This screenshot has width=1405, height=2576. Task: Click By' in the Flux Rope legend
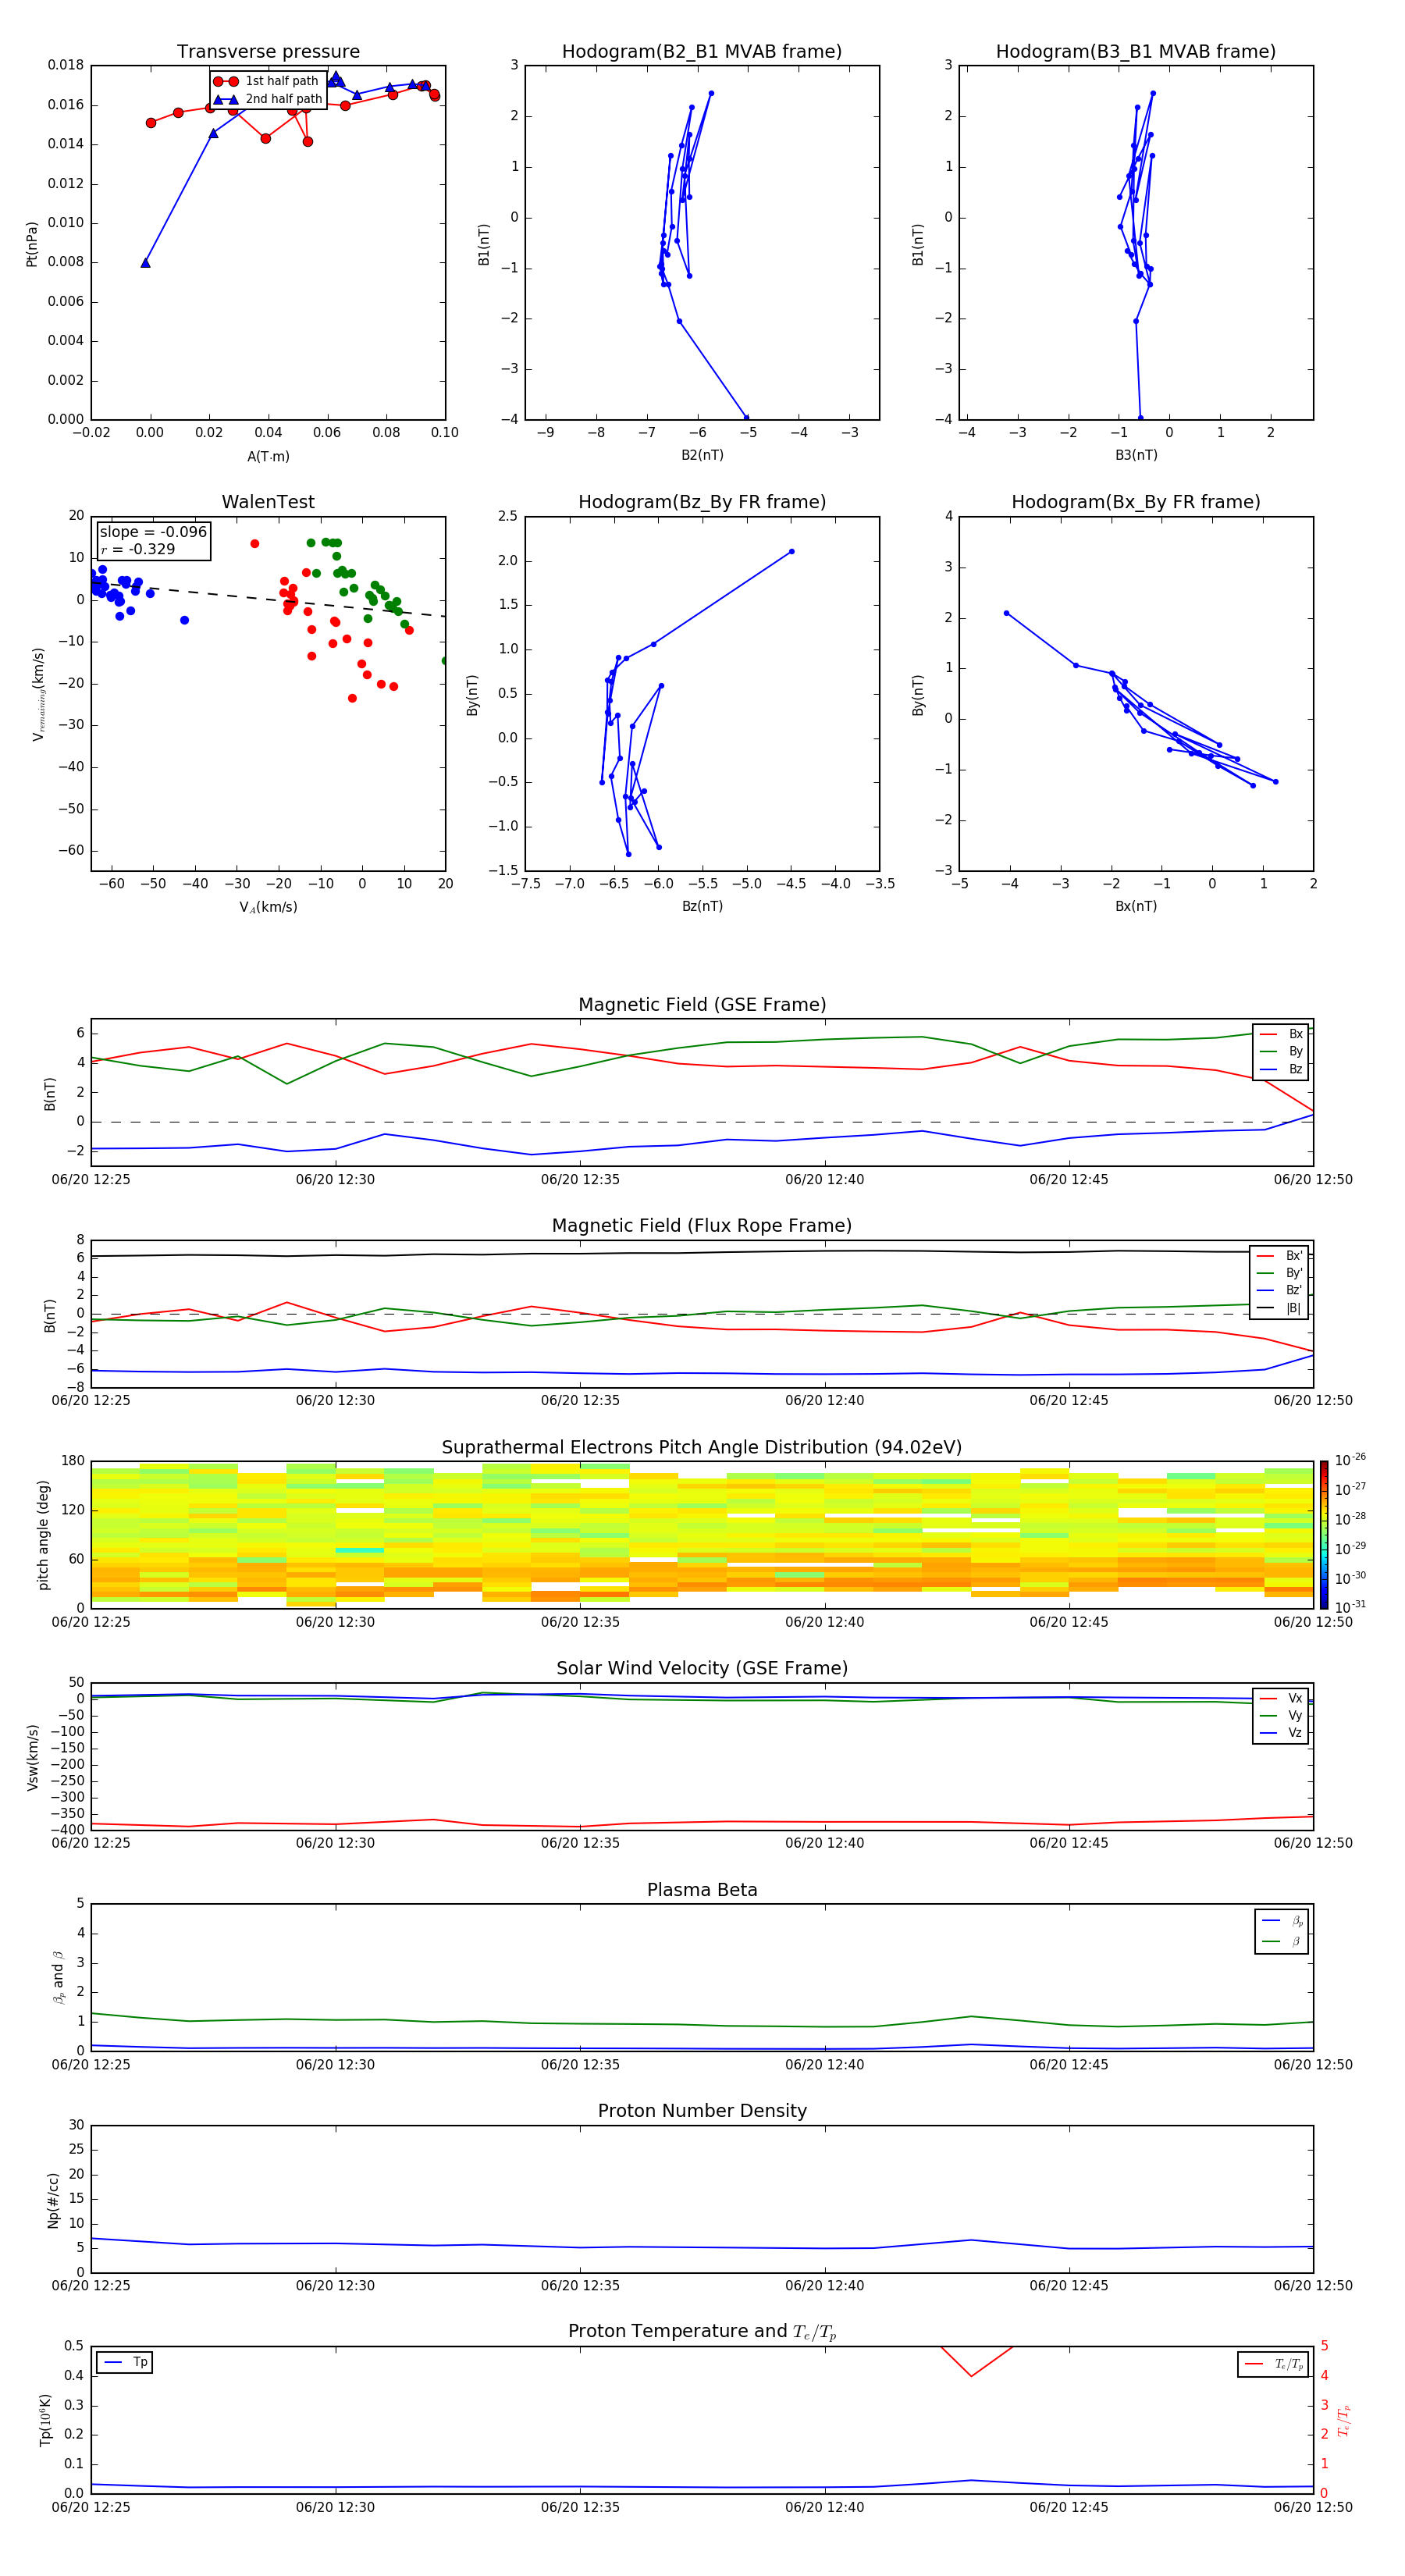tap(1280, 1273)
